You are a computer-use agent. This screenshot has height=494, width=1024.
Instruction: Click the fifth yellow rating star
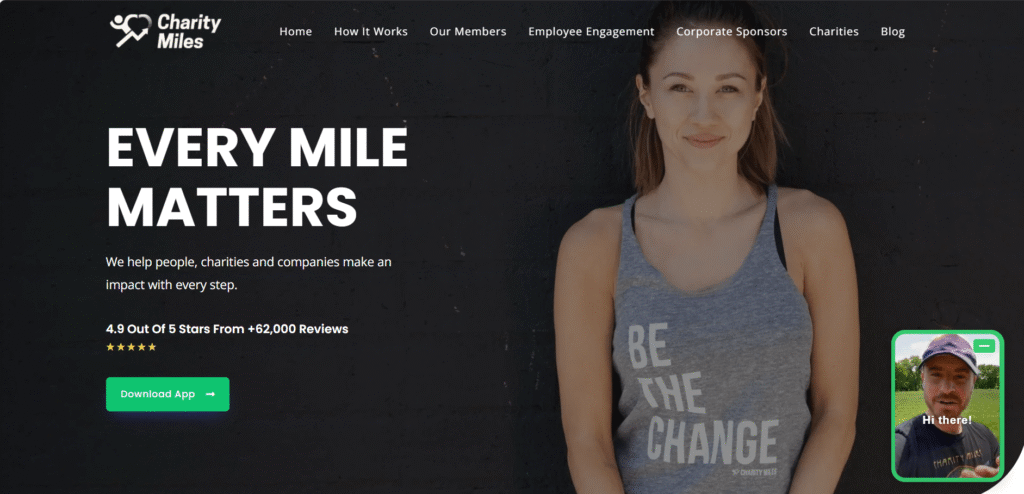152,347
